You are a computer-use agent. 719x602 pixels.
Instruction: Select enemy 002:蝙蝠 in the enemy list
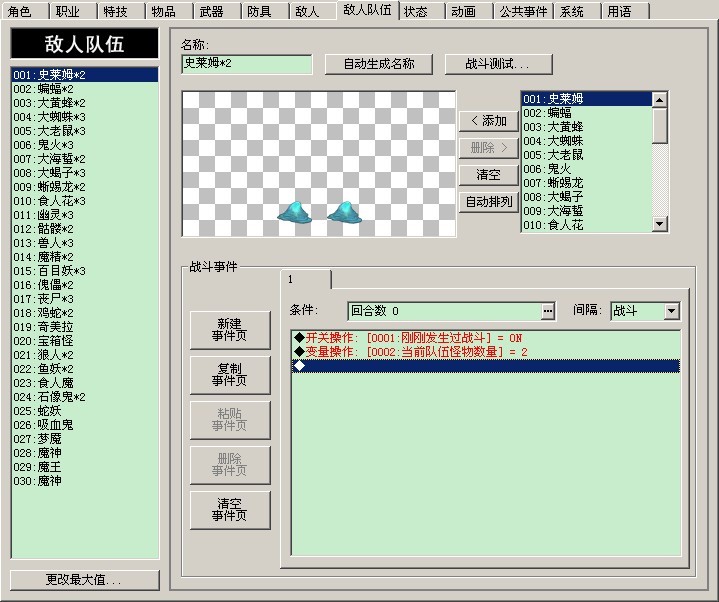coord(587,113)
